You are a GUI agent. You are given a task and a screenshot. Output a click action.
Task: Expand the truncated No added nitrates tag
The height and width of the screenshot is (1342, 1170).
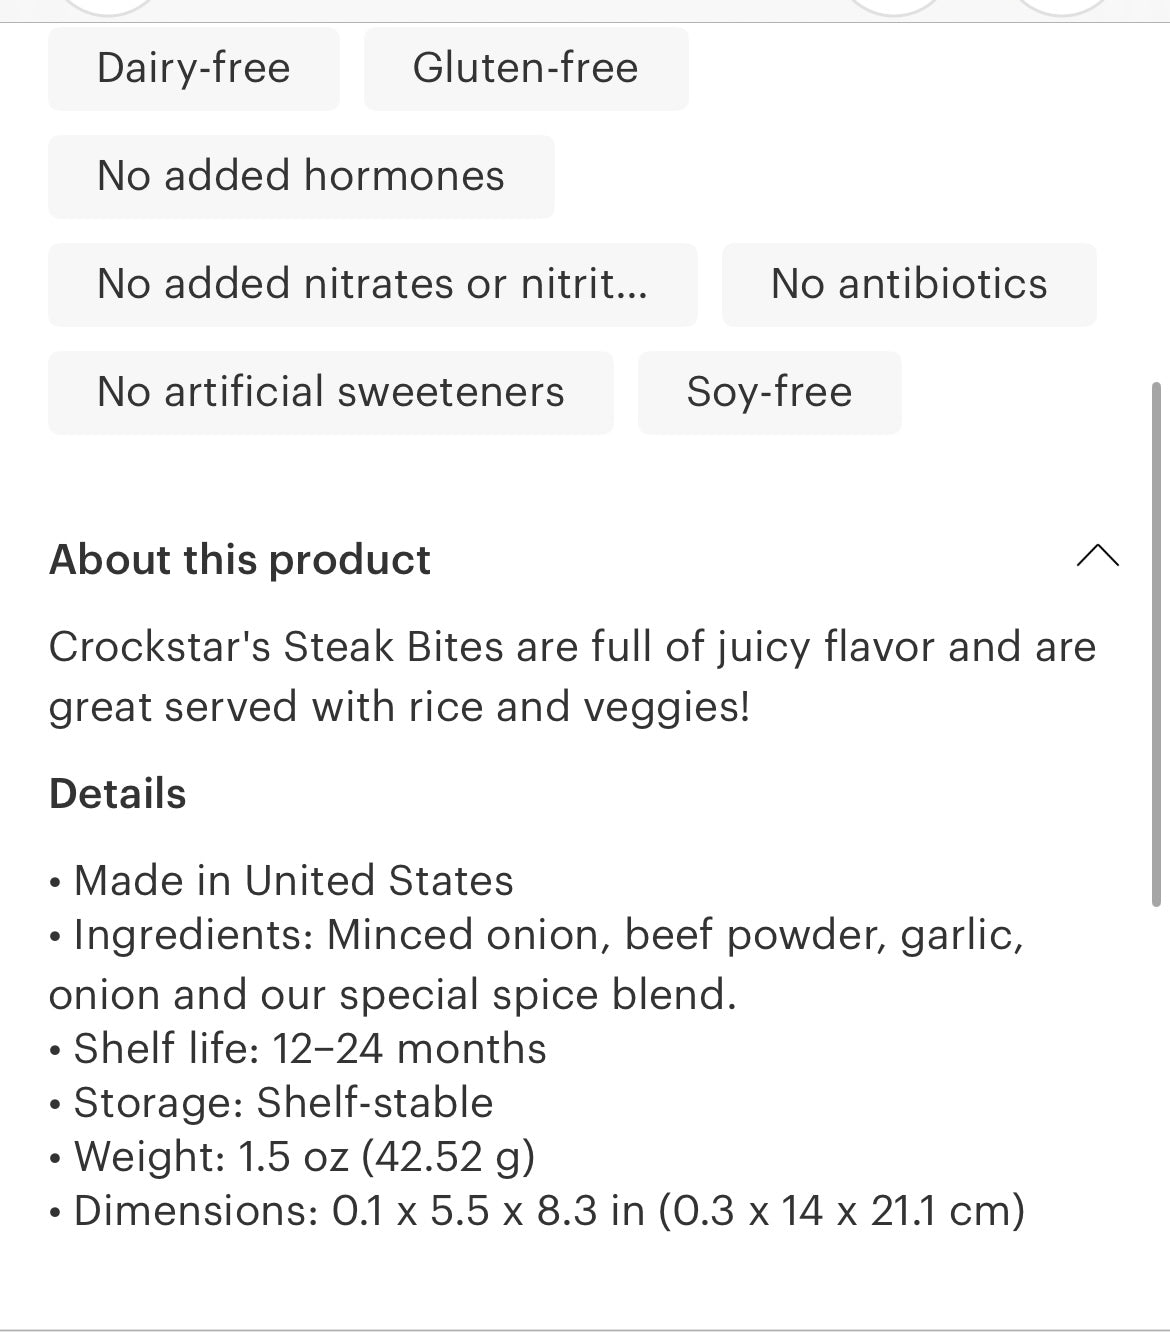coord(373,285)
